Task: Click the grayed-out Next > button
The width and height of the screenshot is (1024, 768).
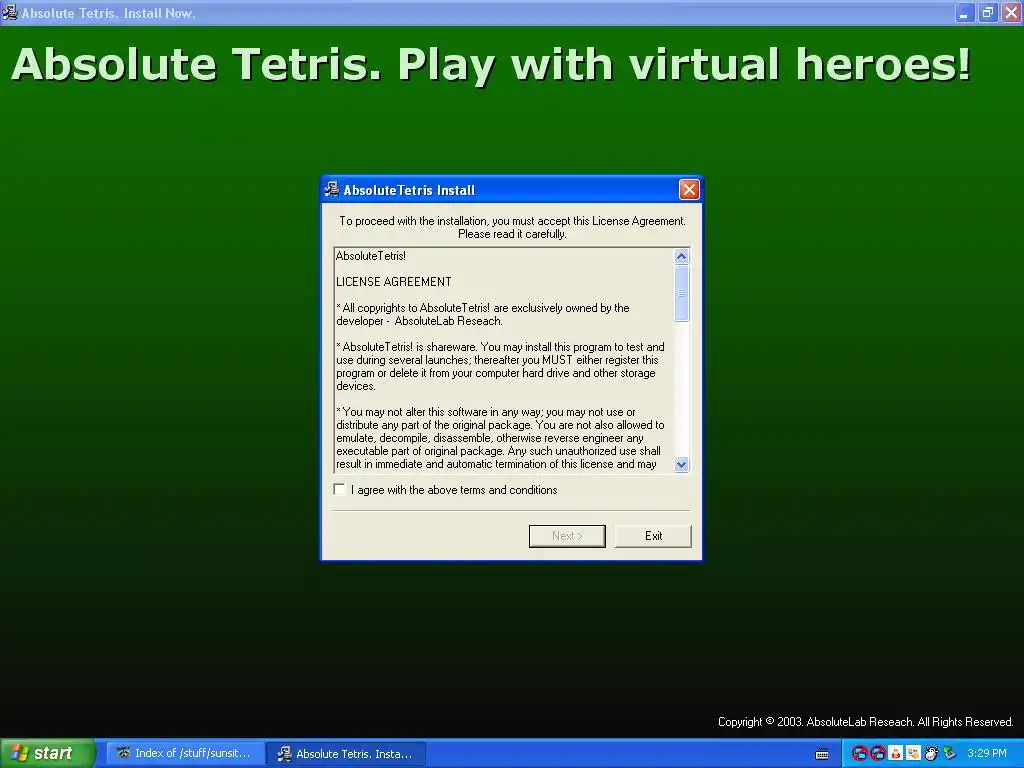Action: coord(567,536)
